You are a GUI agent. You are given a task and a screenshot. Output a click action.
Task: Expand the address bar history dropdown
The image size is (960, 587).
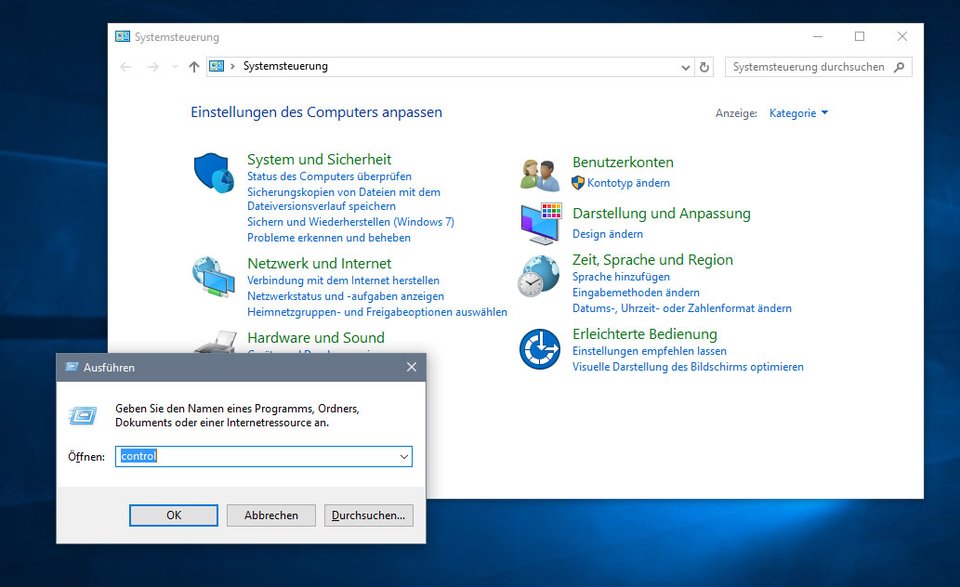click(686, 67)
